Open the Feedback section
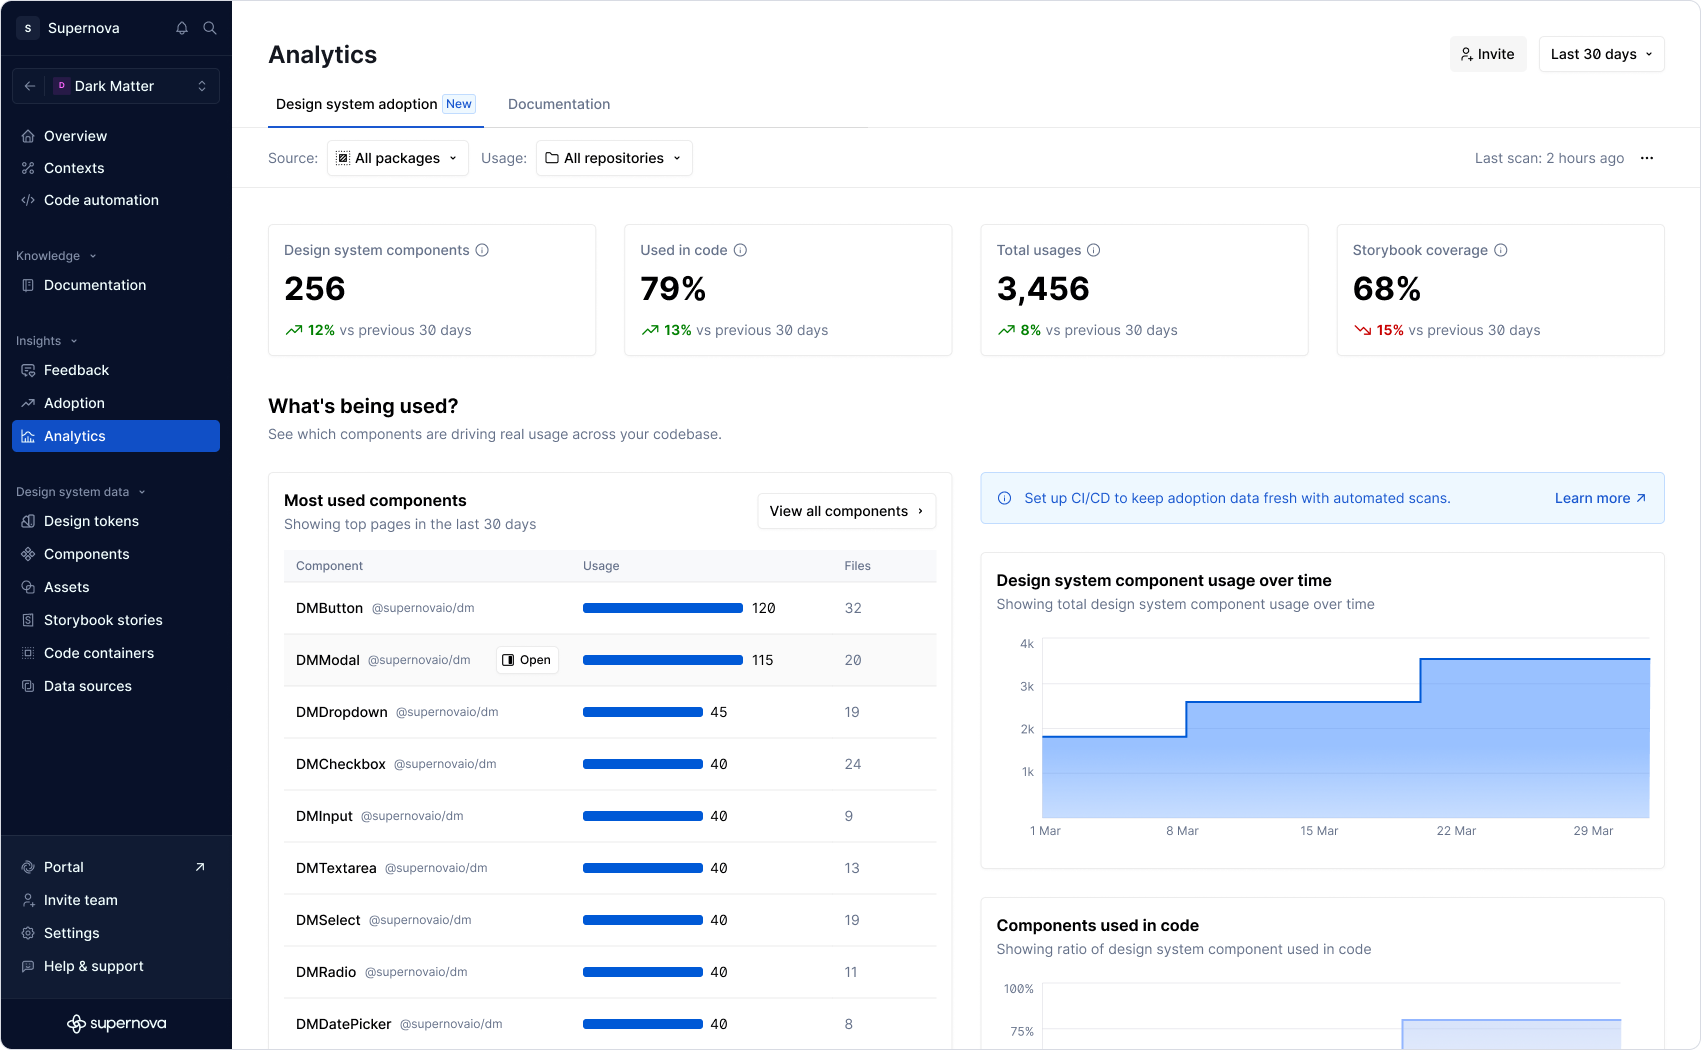1701x1050 pixels. pyautogui.click(x=116, y=370)
